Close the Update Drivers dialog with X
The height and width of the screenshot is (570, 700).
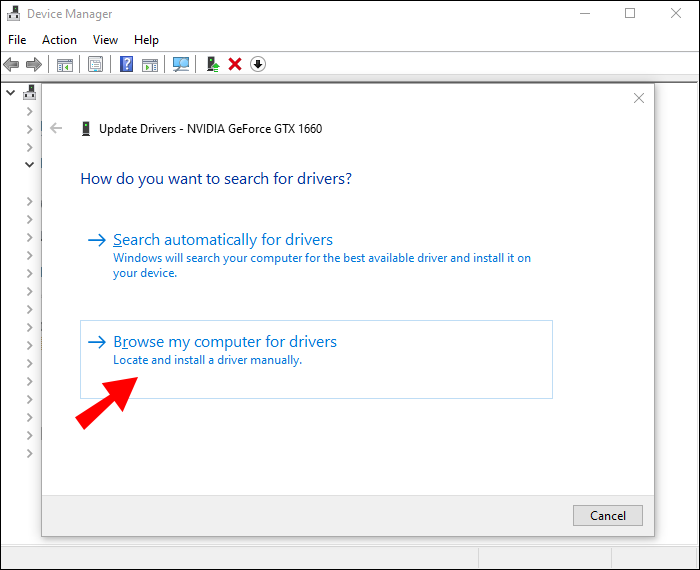[639, 98]
